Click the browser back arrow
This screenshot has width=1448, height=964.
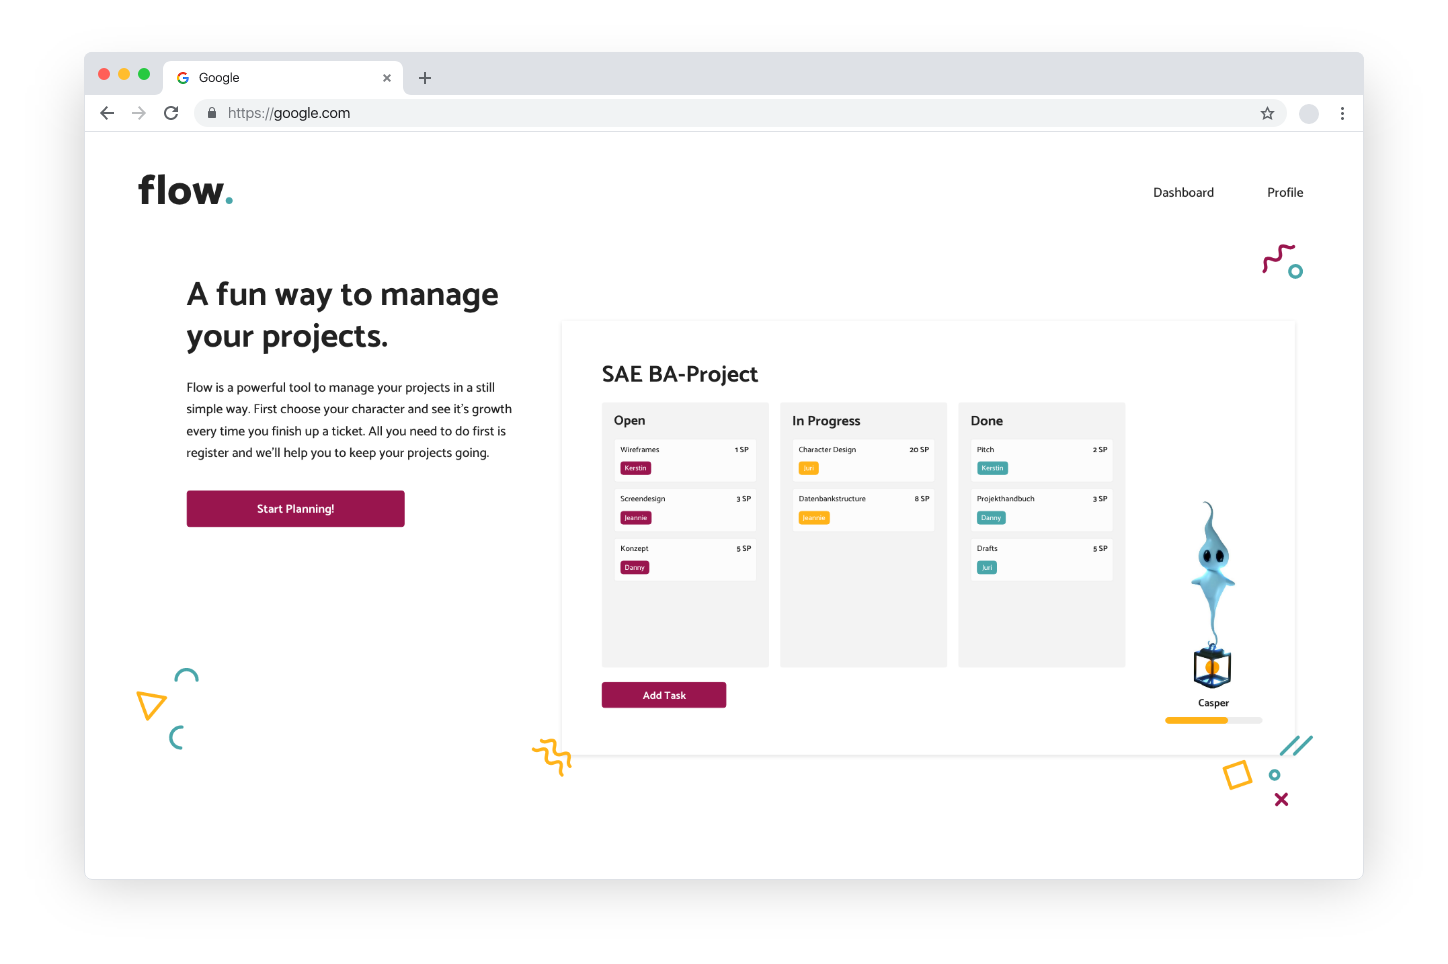coord(107,113)
